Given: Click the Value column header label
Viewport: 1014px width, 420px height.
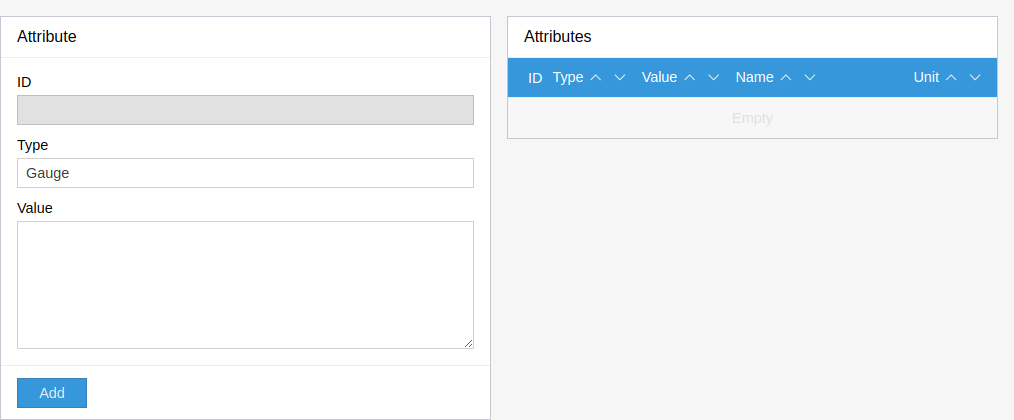Looking at the screenshot, I should pos(659,77).
